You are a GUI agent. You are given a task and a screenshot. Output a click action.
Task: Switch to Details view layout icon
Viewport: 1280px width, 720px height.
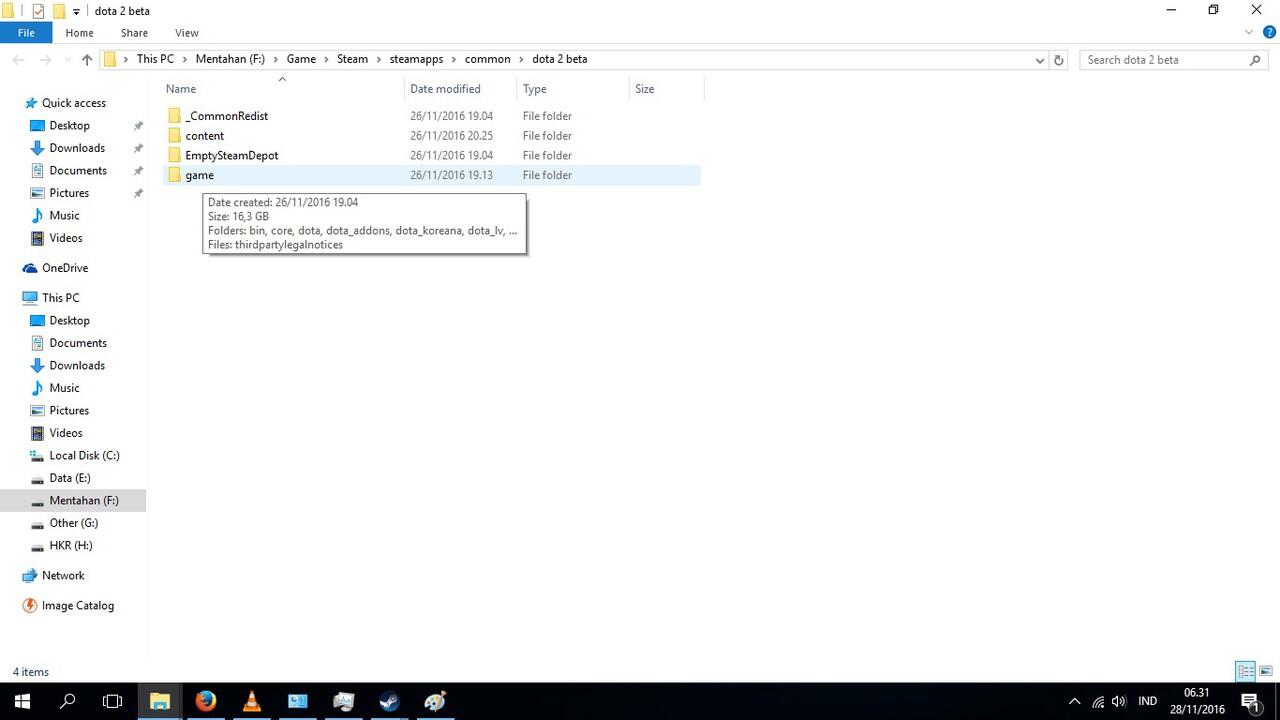pyautogui.click(x=1245, y=671)
